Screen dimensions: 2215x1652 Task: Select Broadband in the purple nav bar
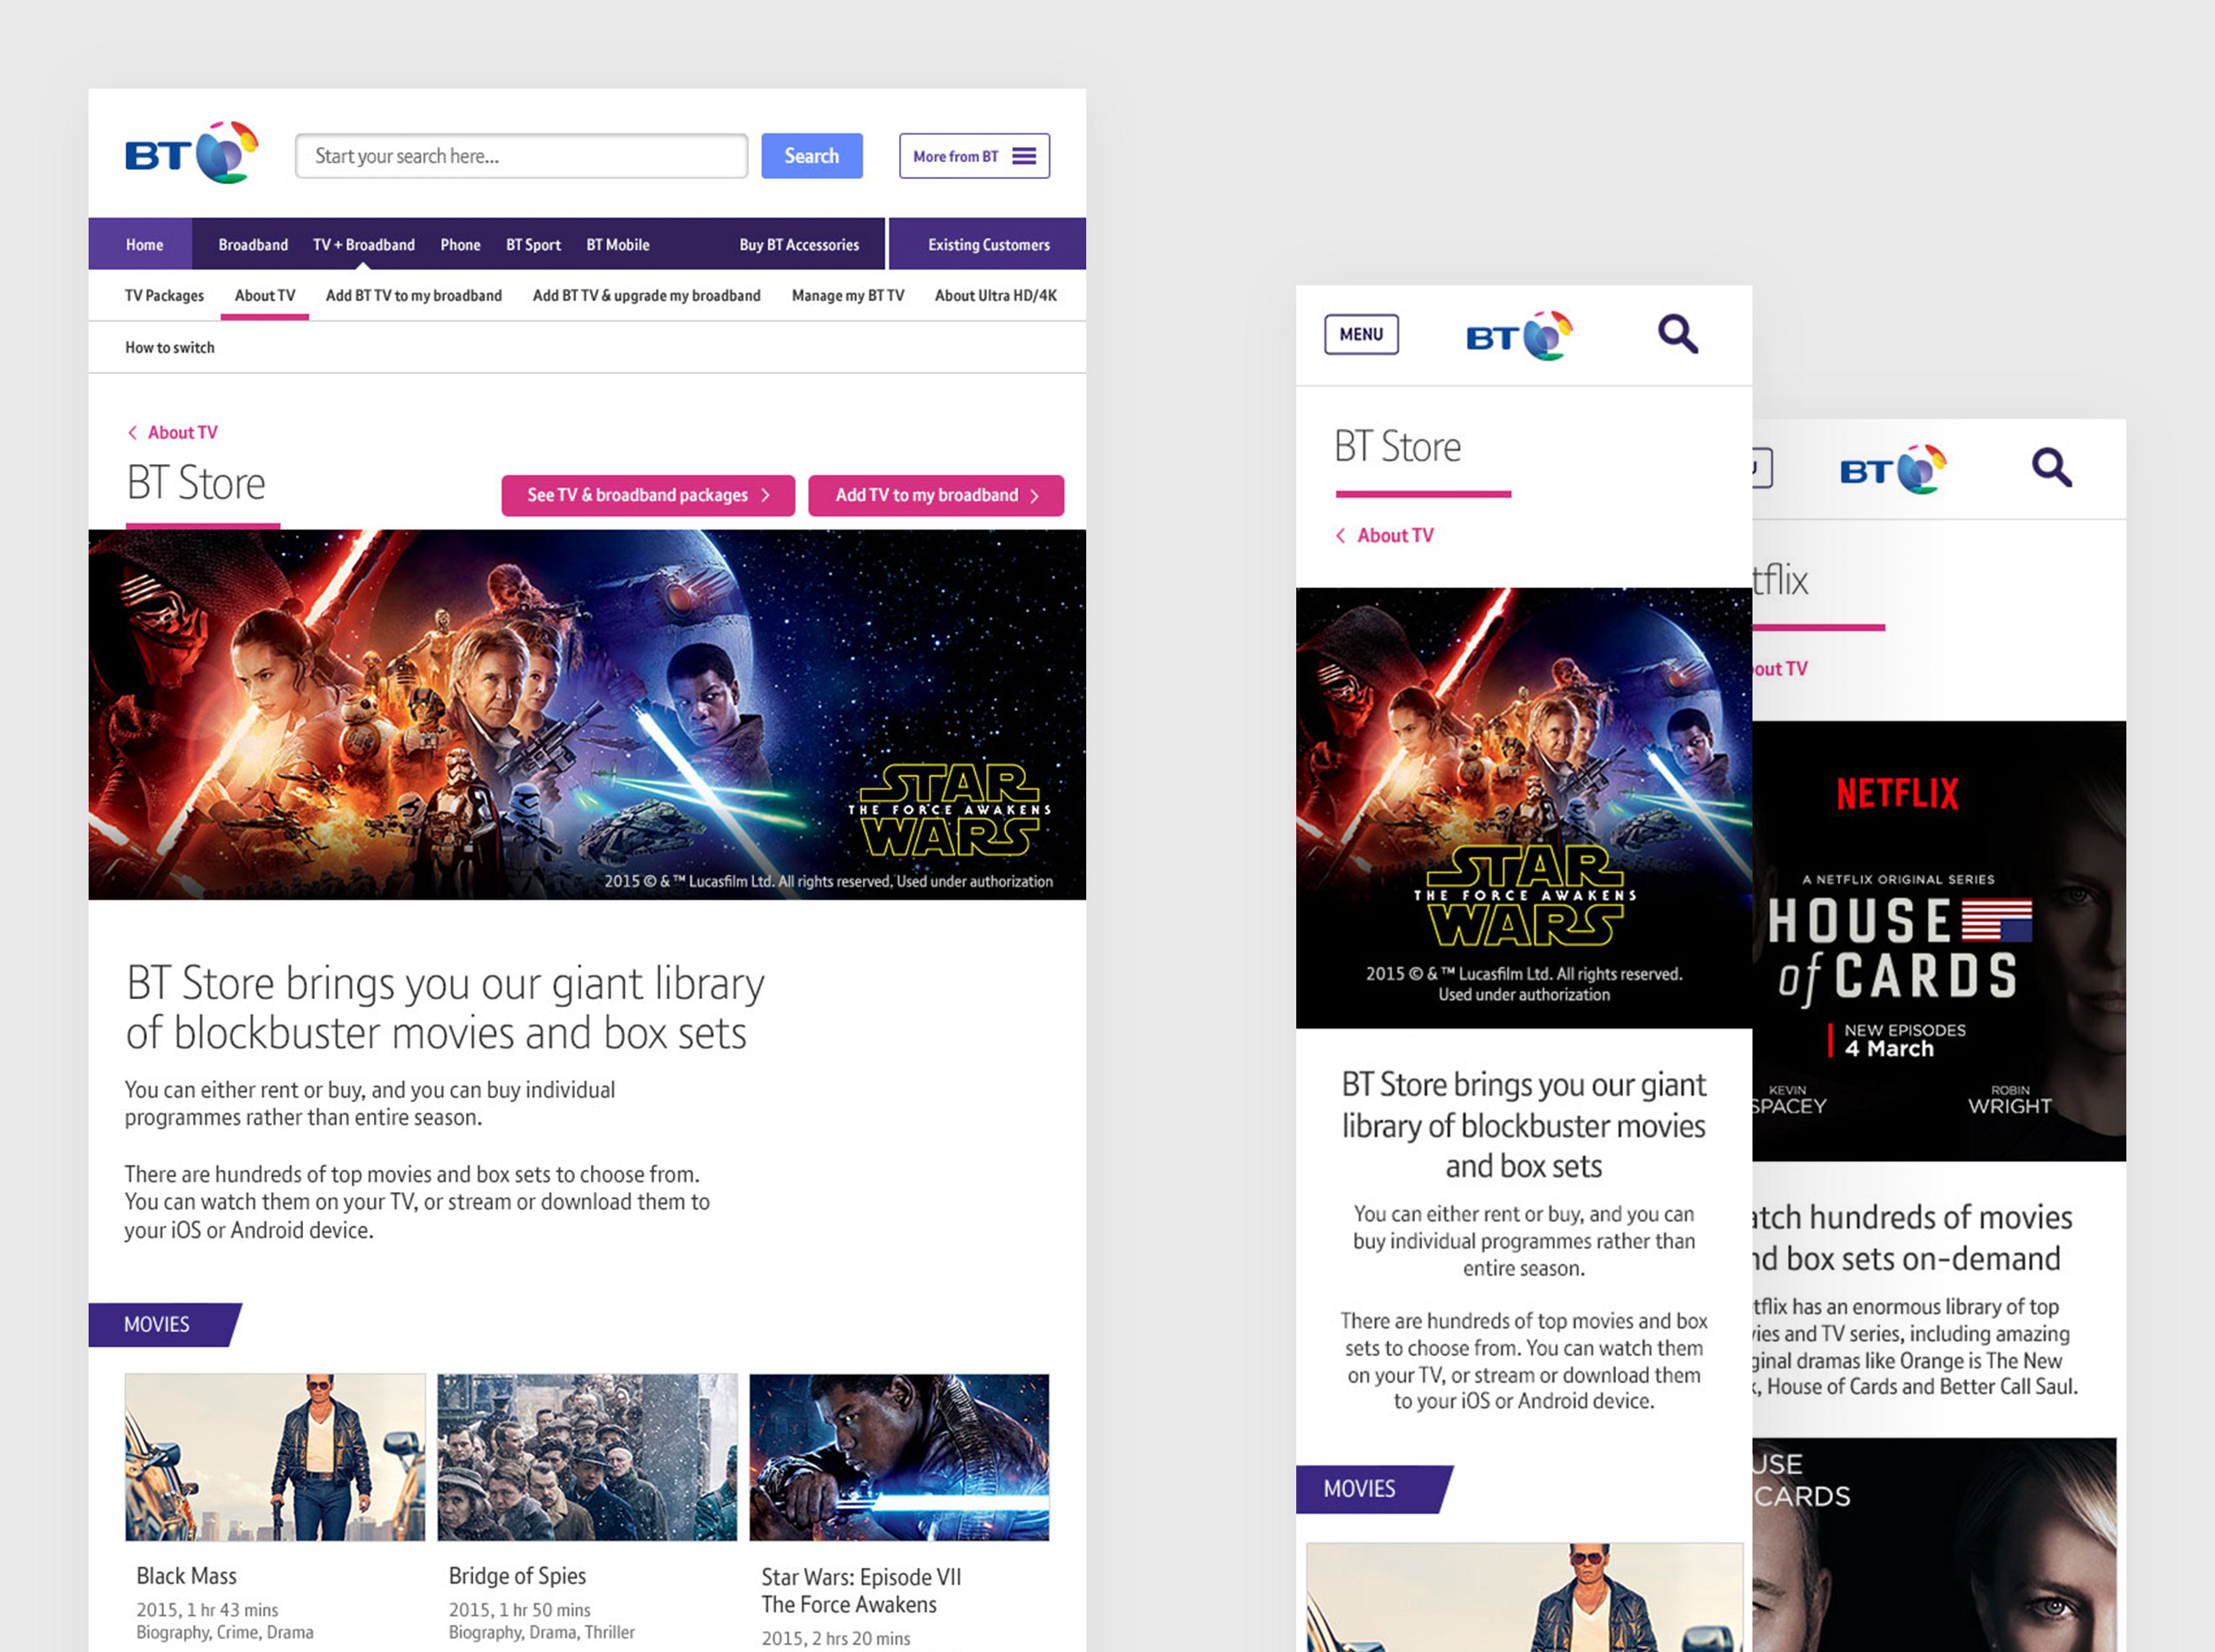click(x=253, y=244)
